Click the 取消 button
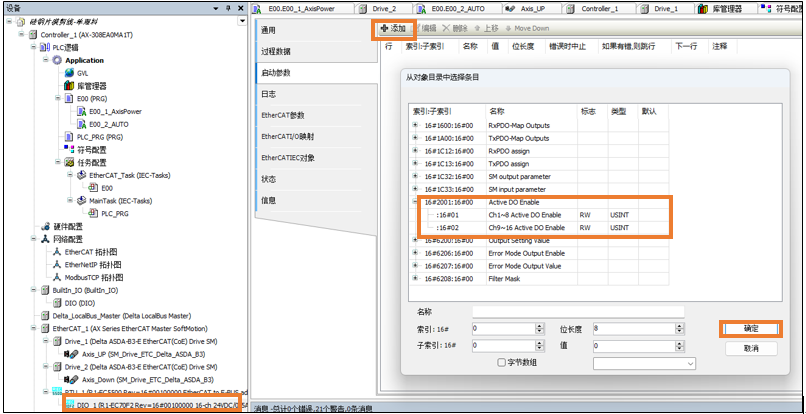Image resolution: width=806 pixels, height=414 pixels. click(749, 348)
